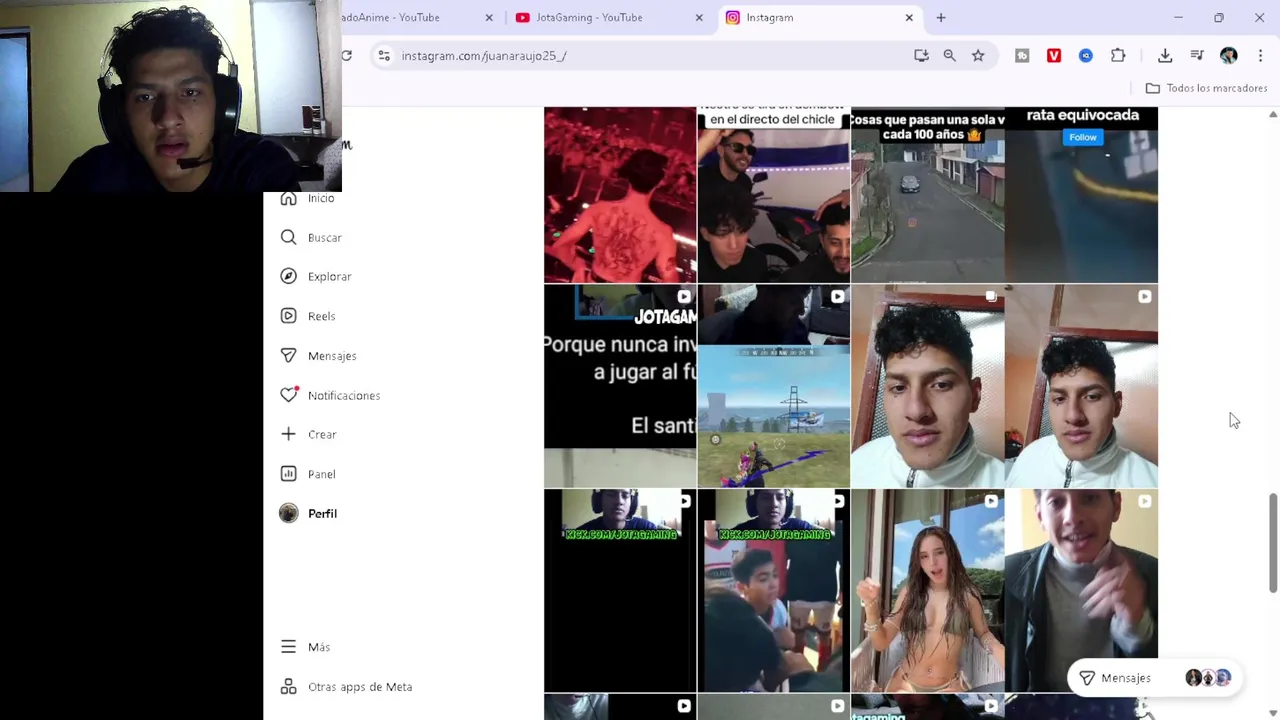The image size is (1280, 720).
Task: Open Explorar compass icon
Action: tap(289, 276)
